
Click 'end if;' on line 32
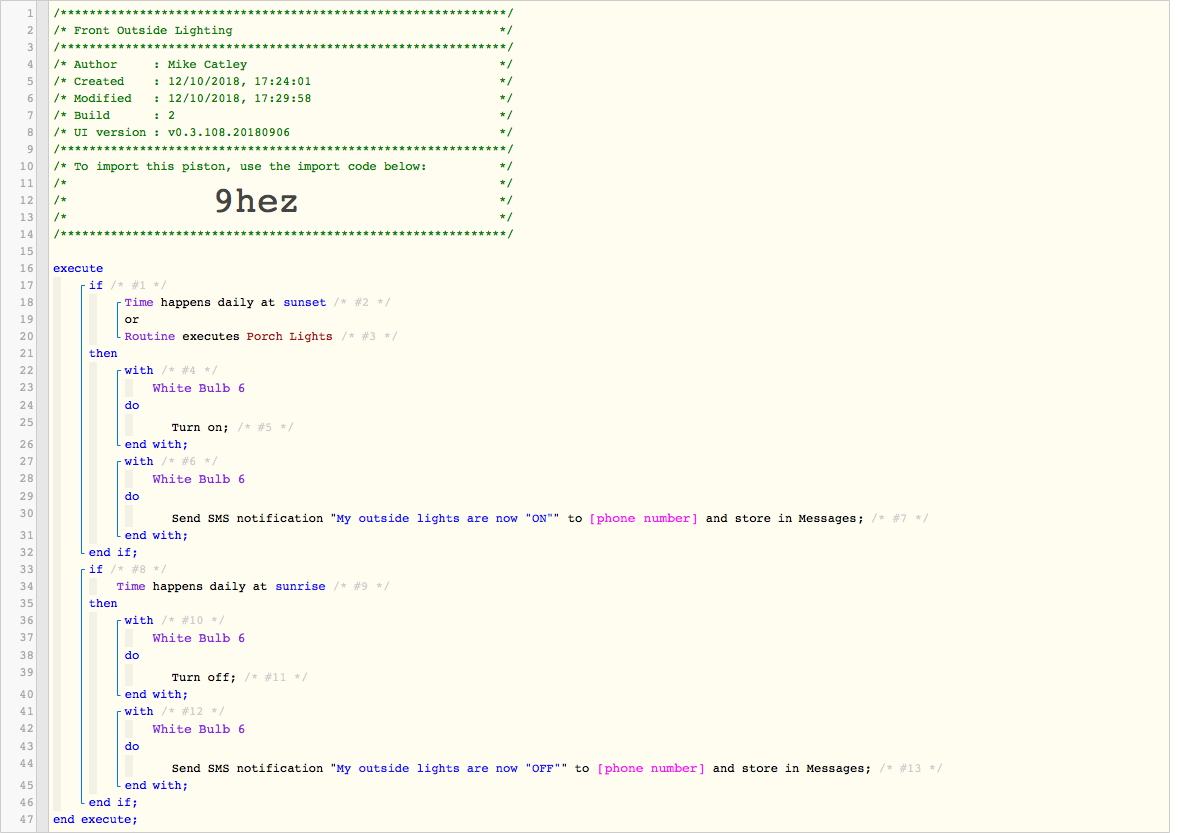[113, 552]
